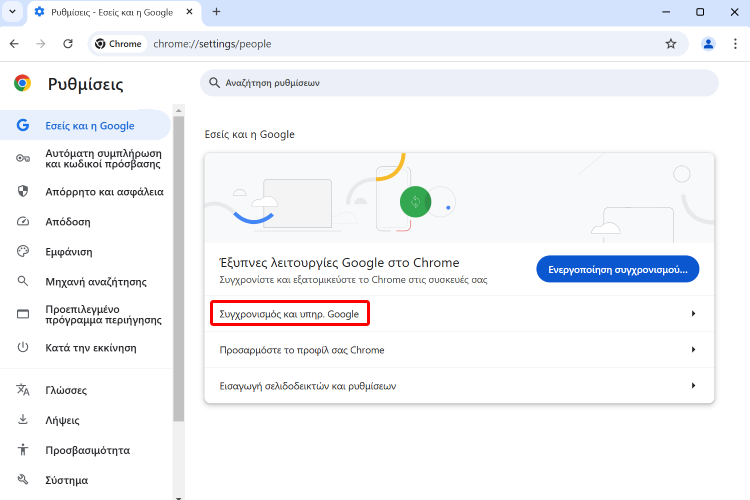Open Απόρρητο και ασφάλεια settings

click(x=86, y=191)
